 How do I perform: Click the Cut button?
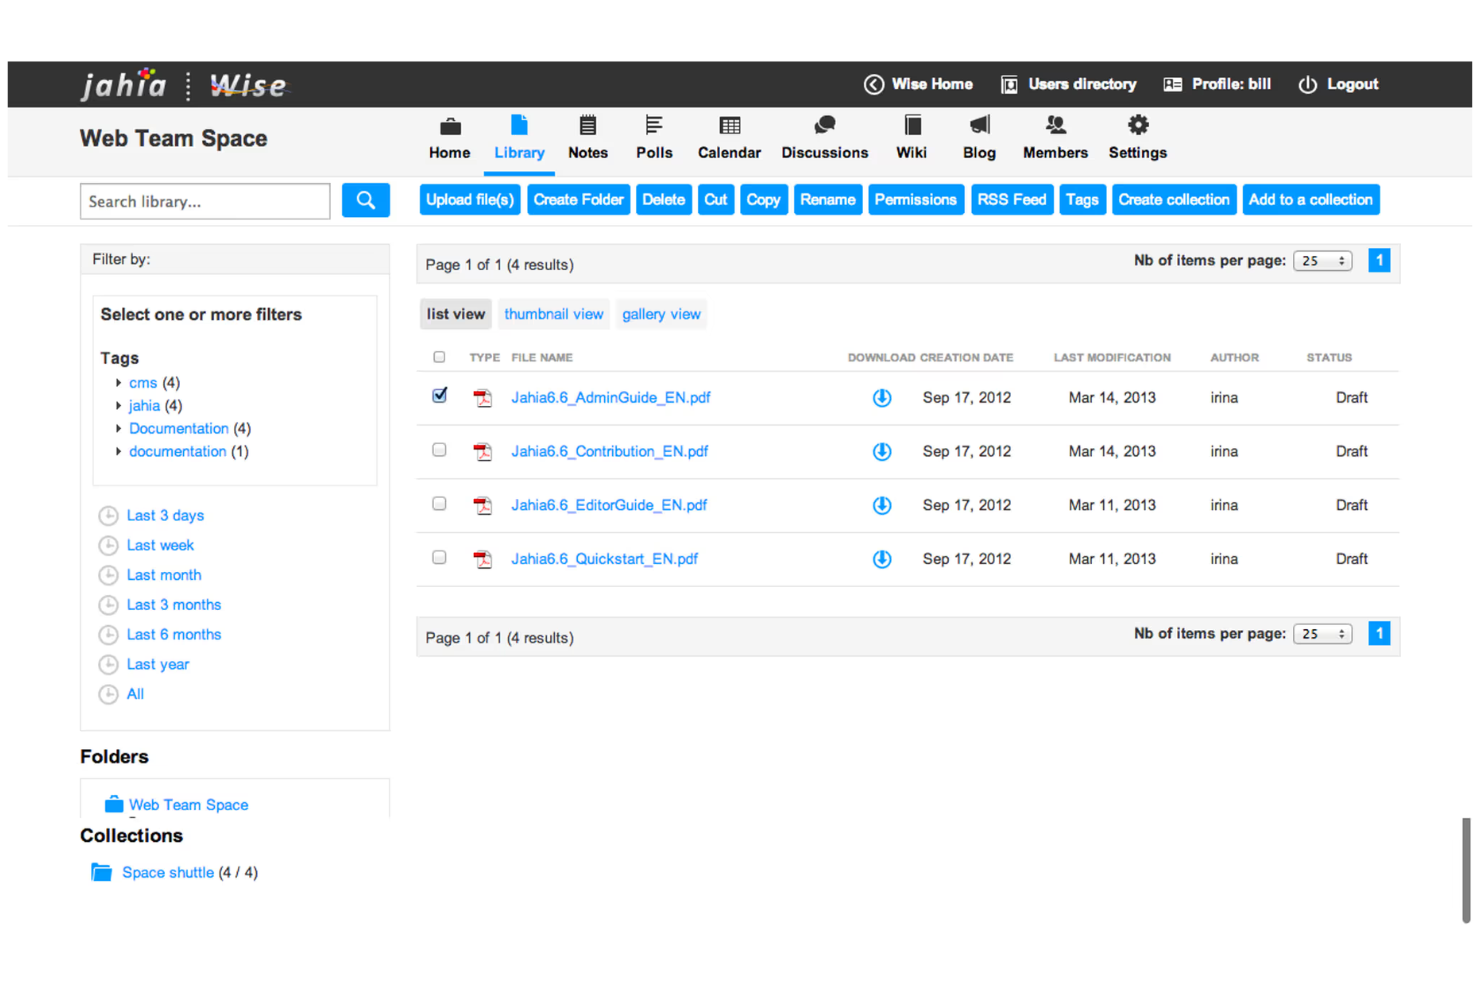[x=716, y=200]
